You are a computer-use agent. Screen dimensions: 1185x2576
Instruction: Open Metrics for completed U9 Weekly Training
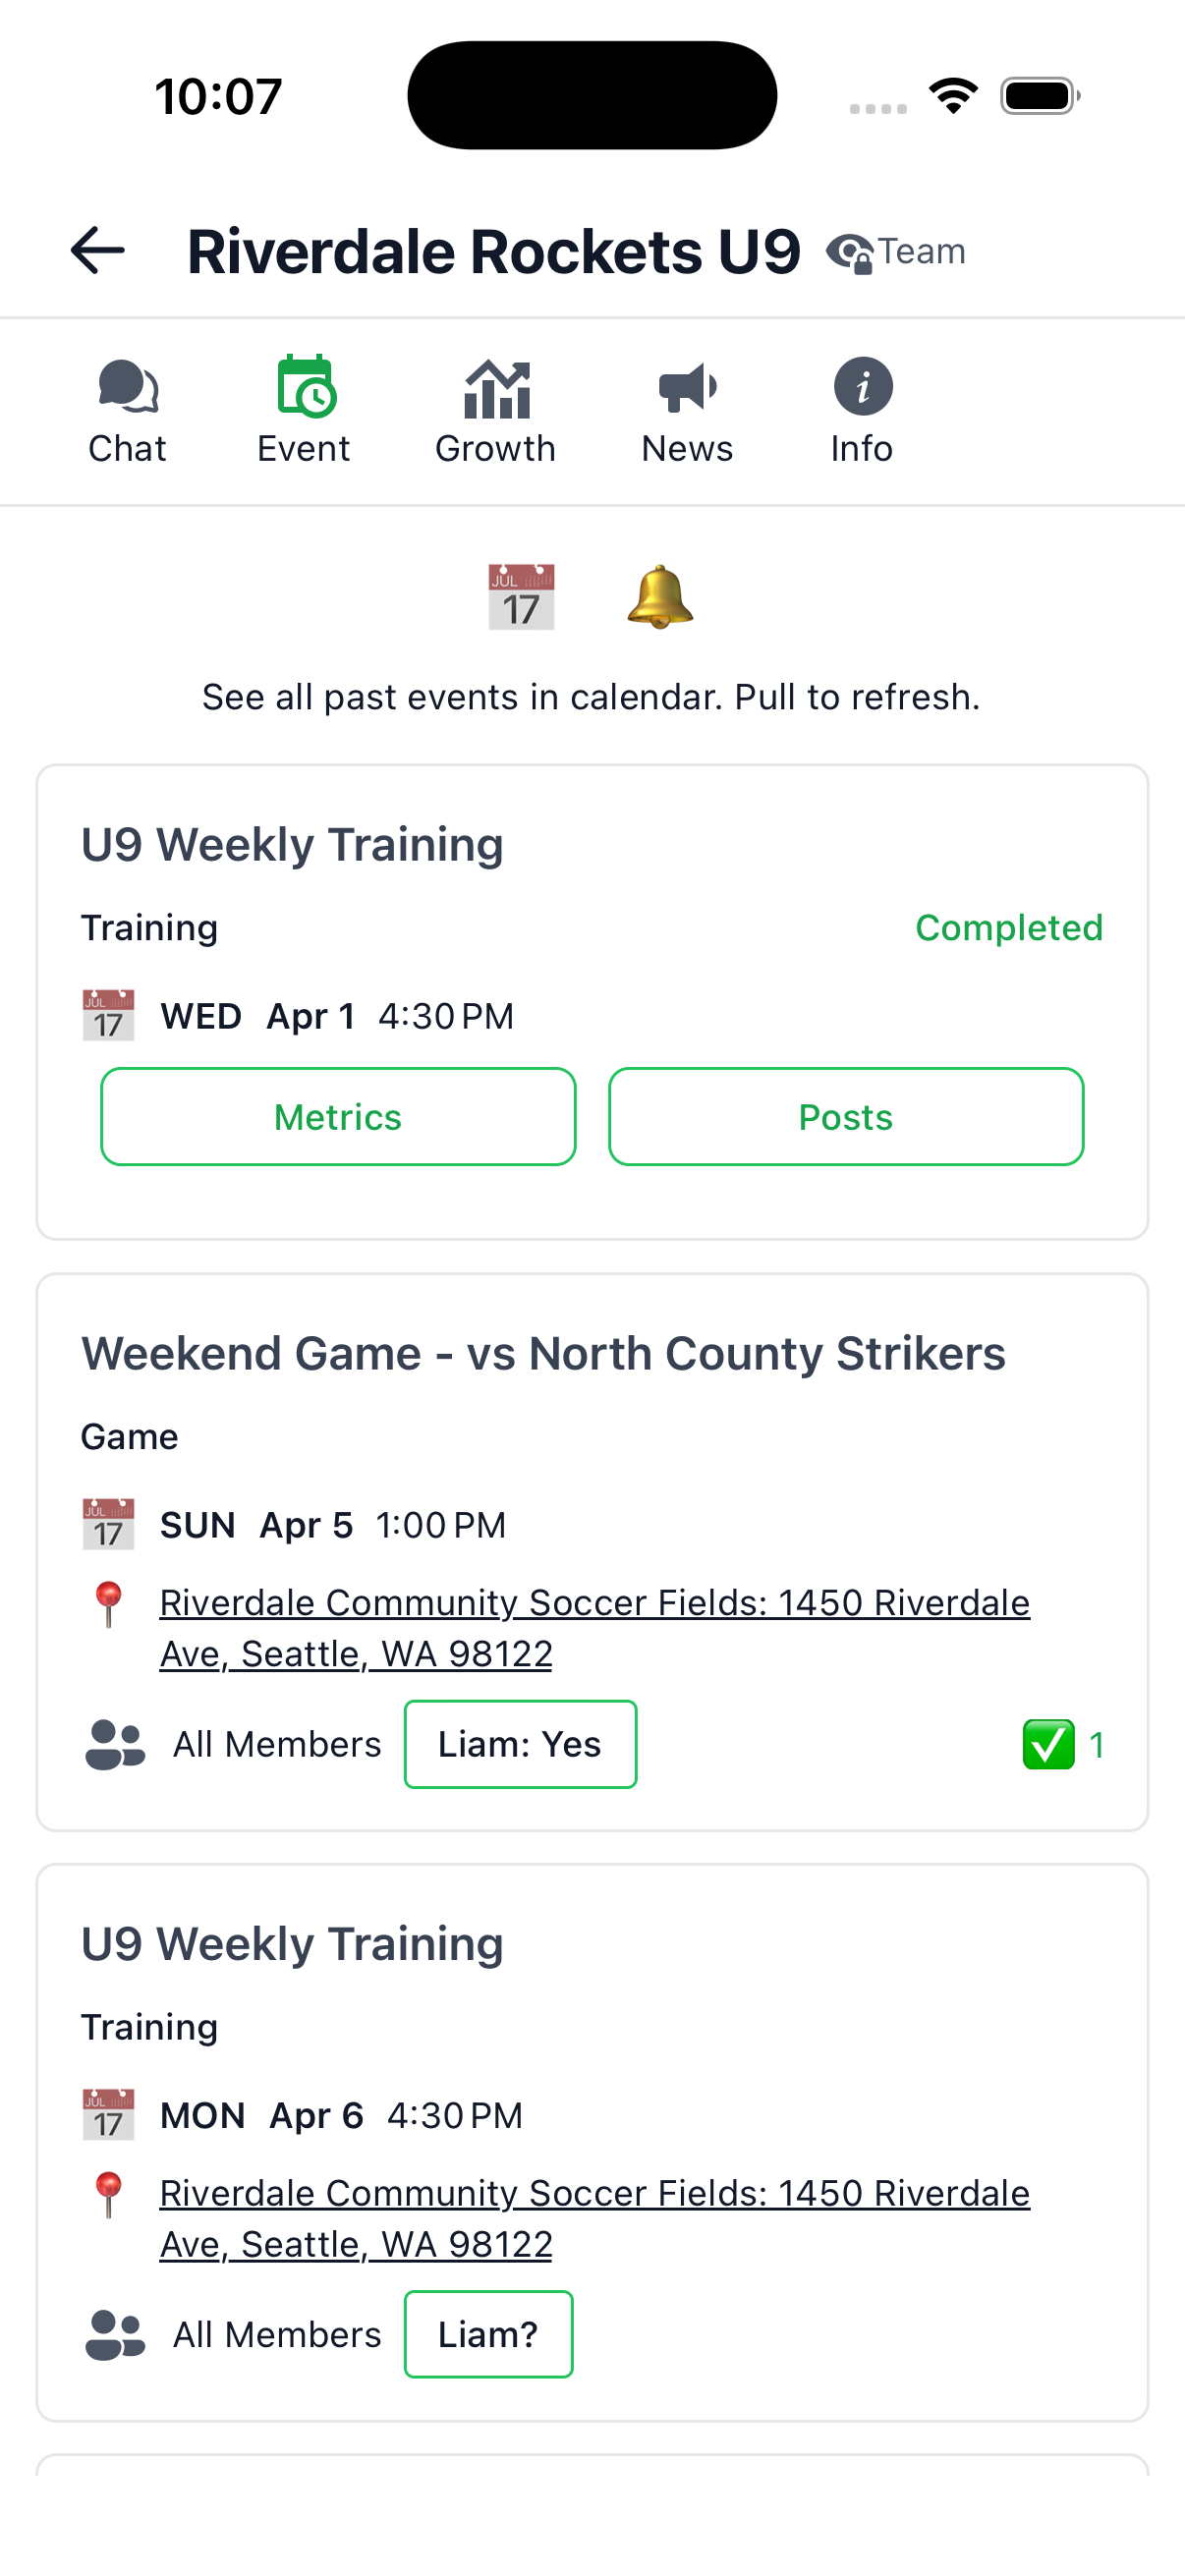(x=338, y=1116)
